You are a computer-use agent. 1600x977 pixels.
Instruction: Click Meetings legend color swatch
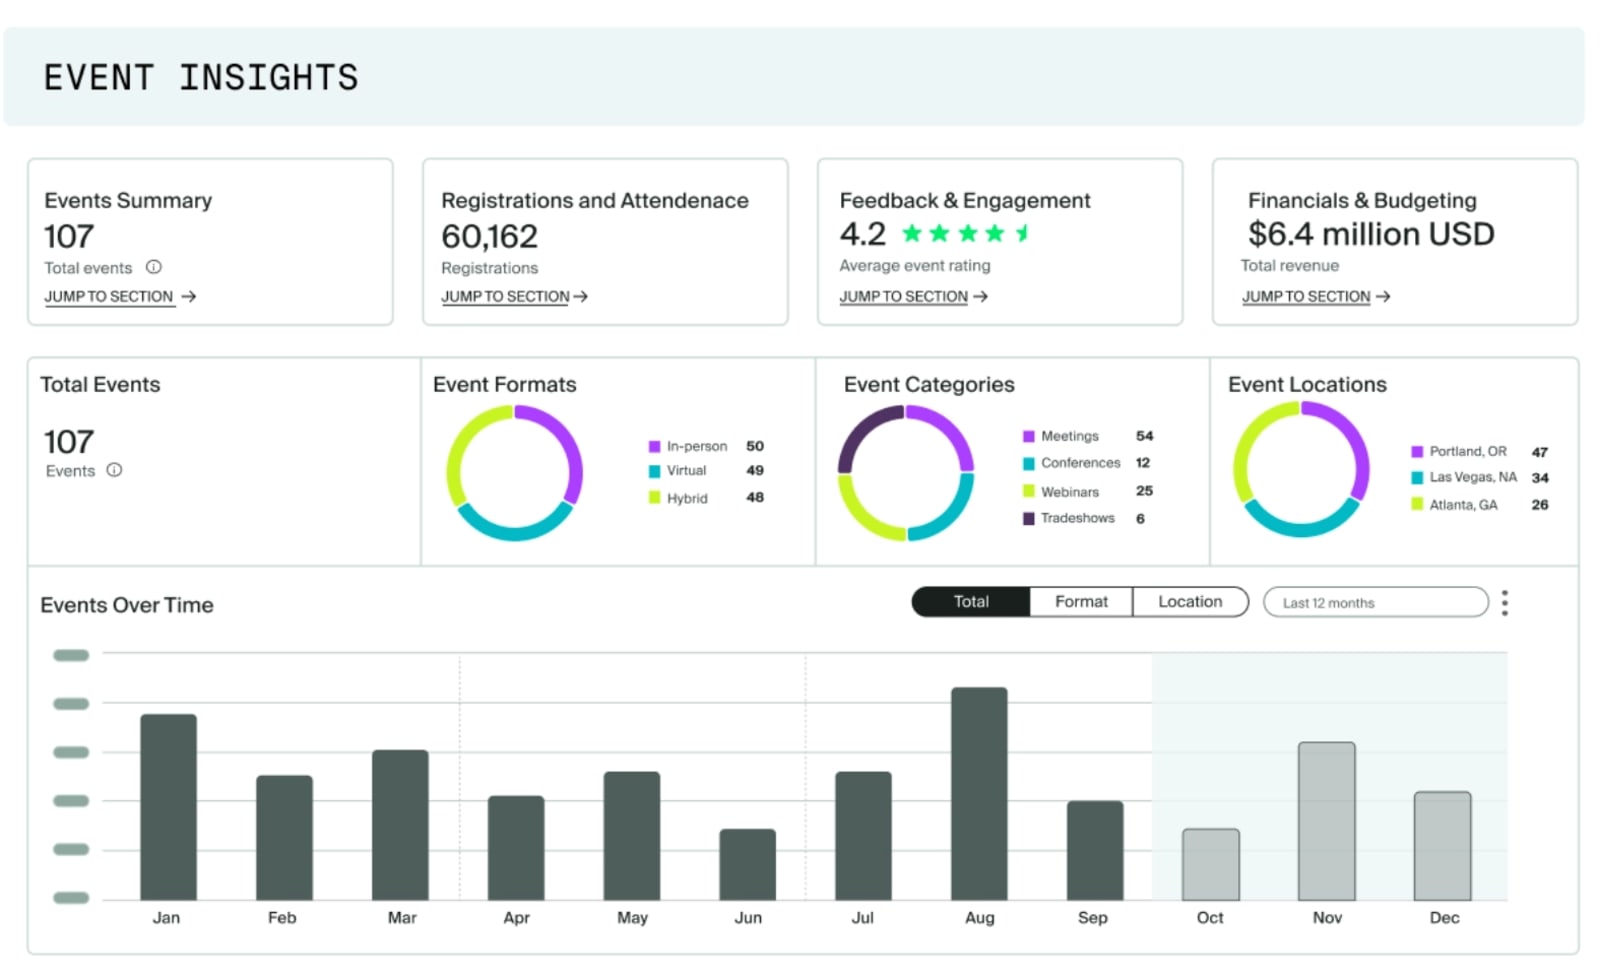[x=1029, y=437]
